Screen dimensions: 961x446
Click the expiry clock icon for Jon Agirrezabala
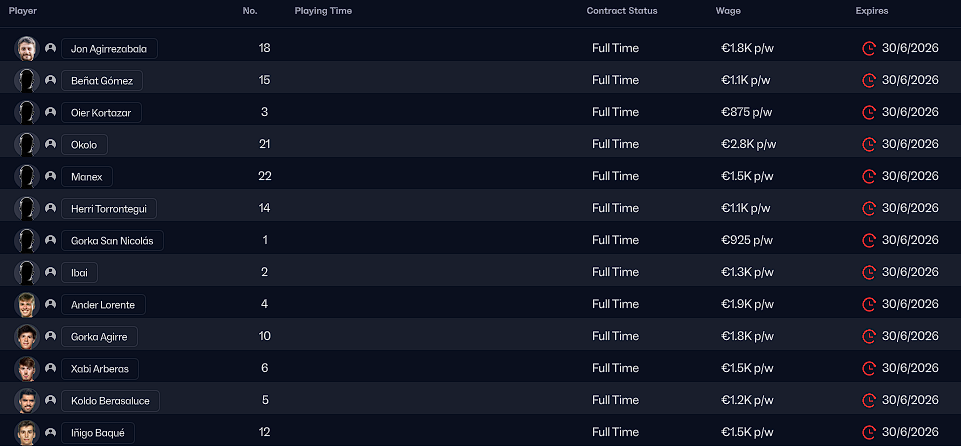pos(868,48)
